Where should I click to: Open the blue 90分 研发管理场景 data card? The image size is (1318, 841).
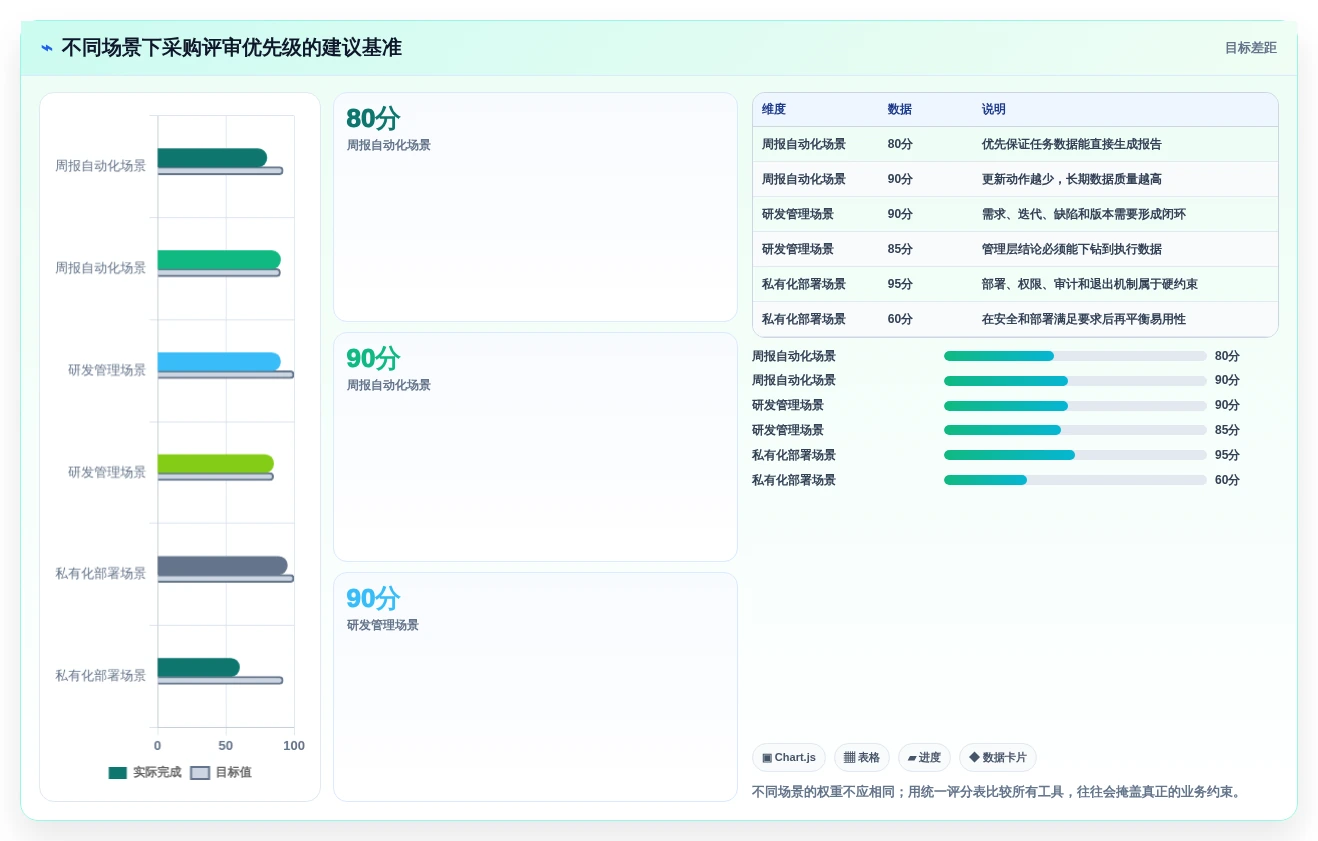[535, 687]
